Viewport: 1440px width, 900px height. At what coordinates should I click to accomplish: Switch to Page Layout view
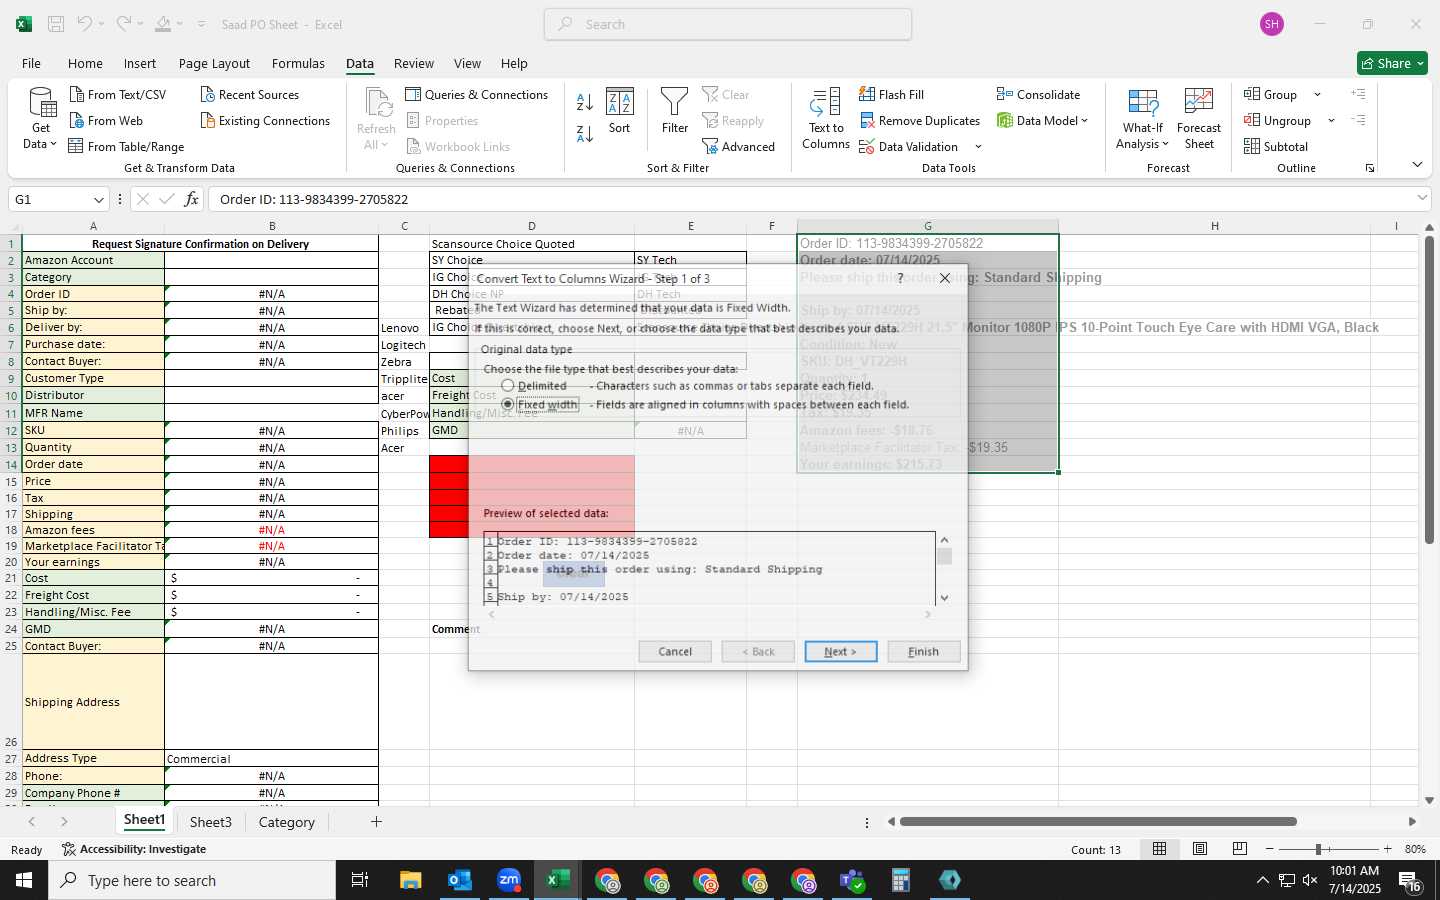point(1199,849)
